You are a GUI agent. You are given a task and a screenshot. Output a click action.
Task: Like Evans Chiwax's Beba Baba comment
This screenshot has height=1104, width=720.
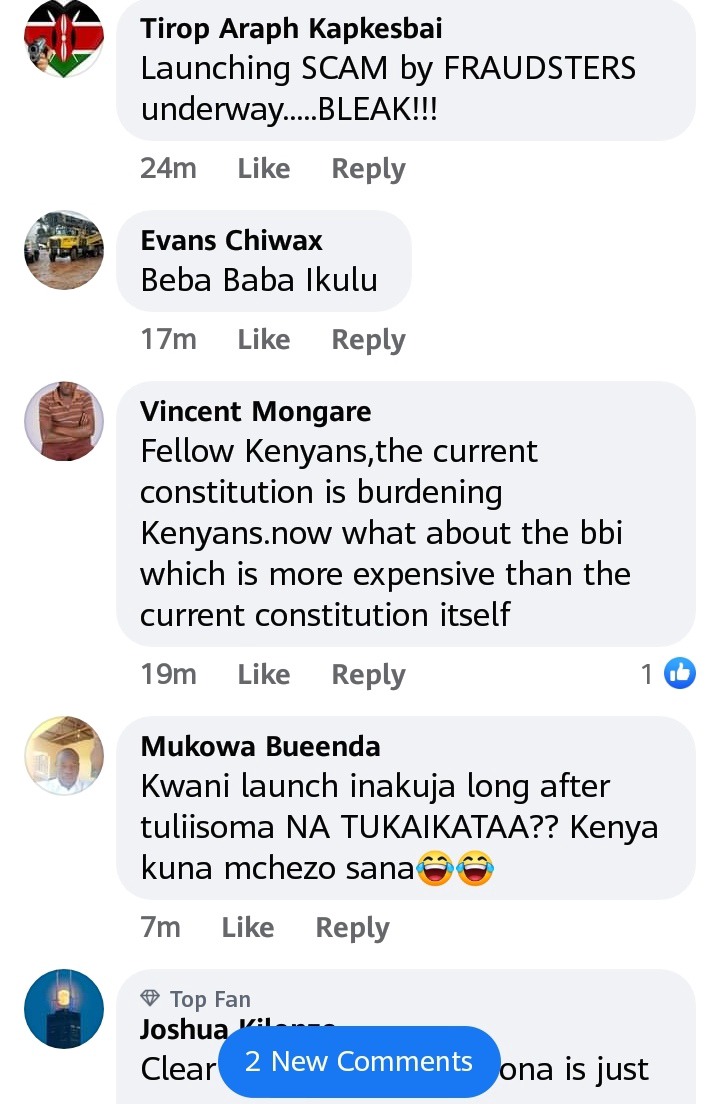coord(264,339)
